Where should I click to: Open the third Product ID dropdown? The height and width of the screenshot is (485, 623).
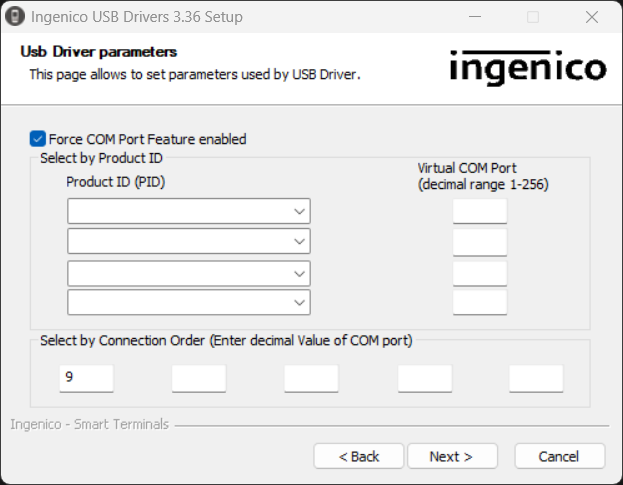[x=189, y=273]
